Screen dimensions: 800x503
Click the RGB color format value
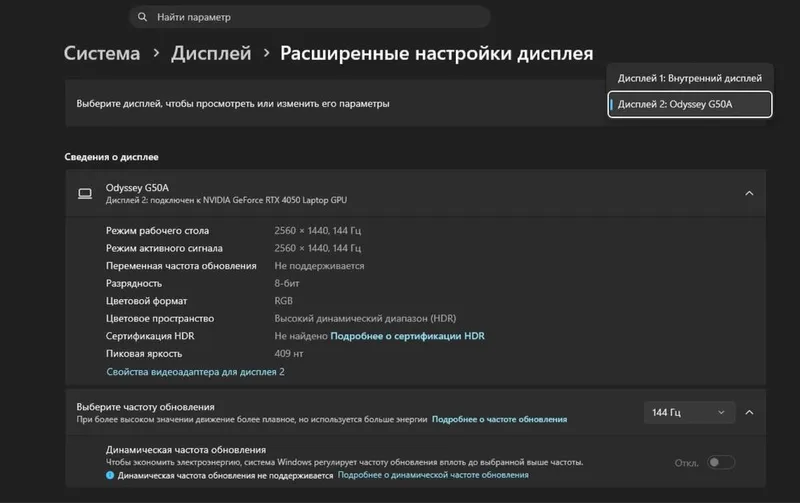coord(284,301)
